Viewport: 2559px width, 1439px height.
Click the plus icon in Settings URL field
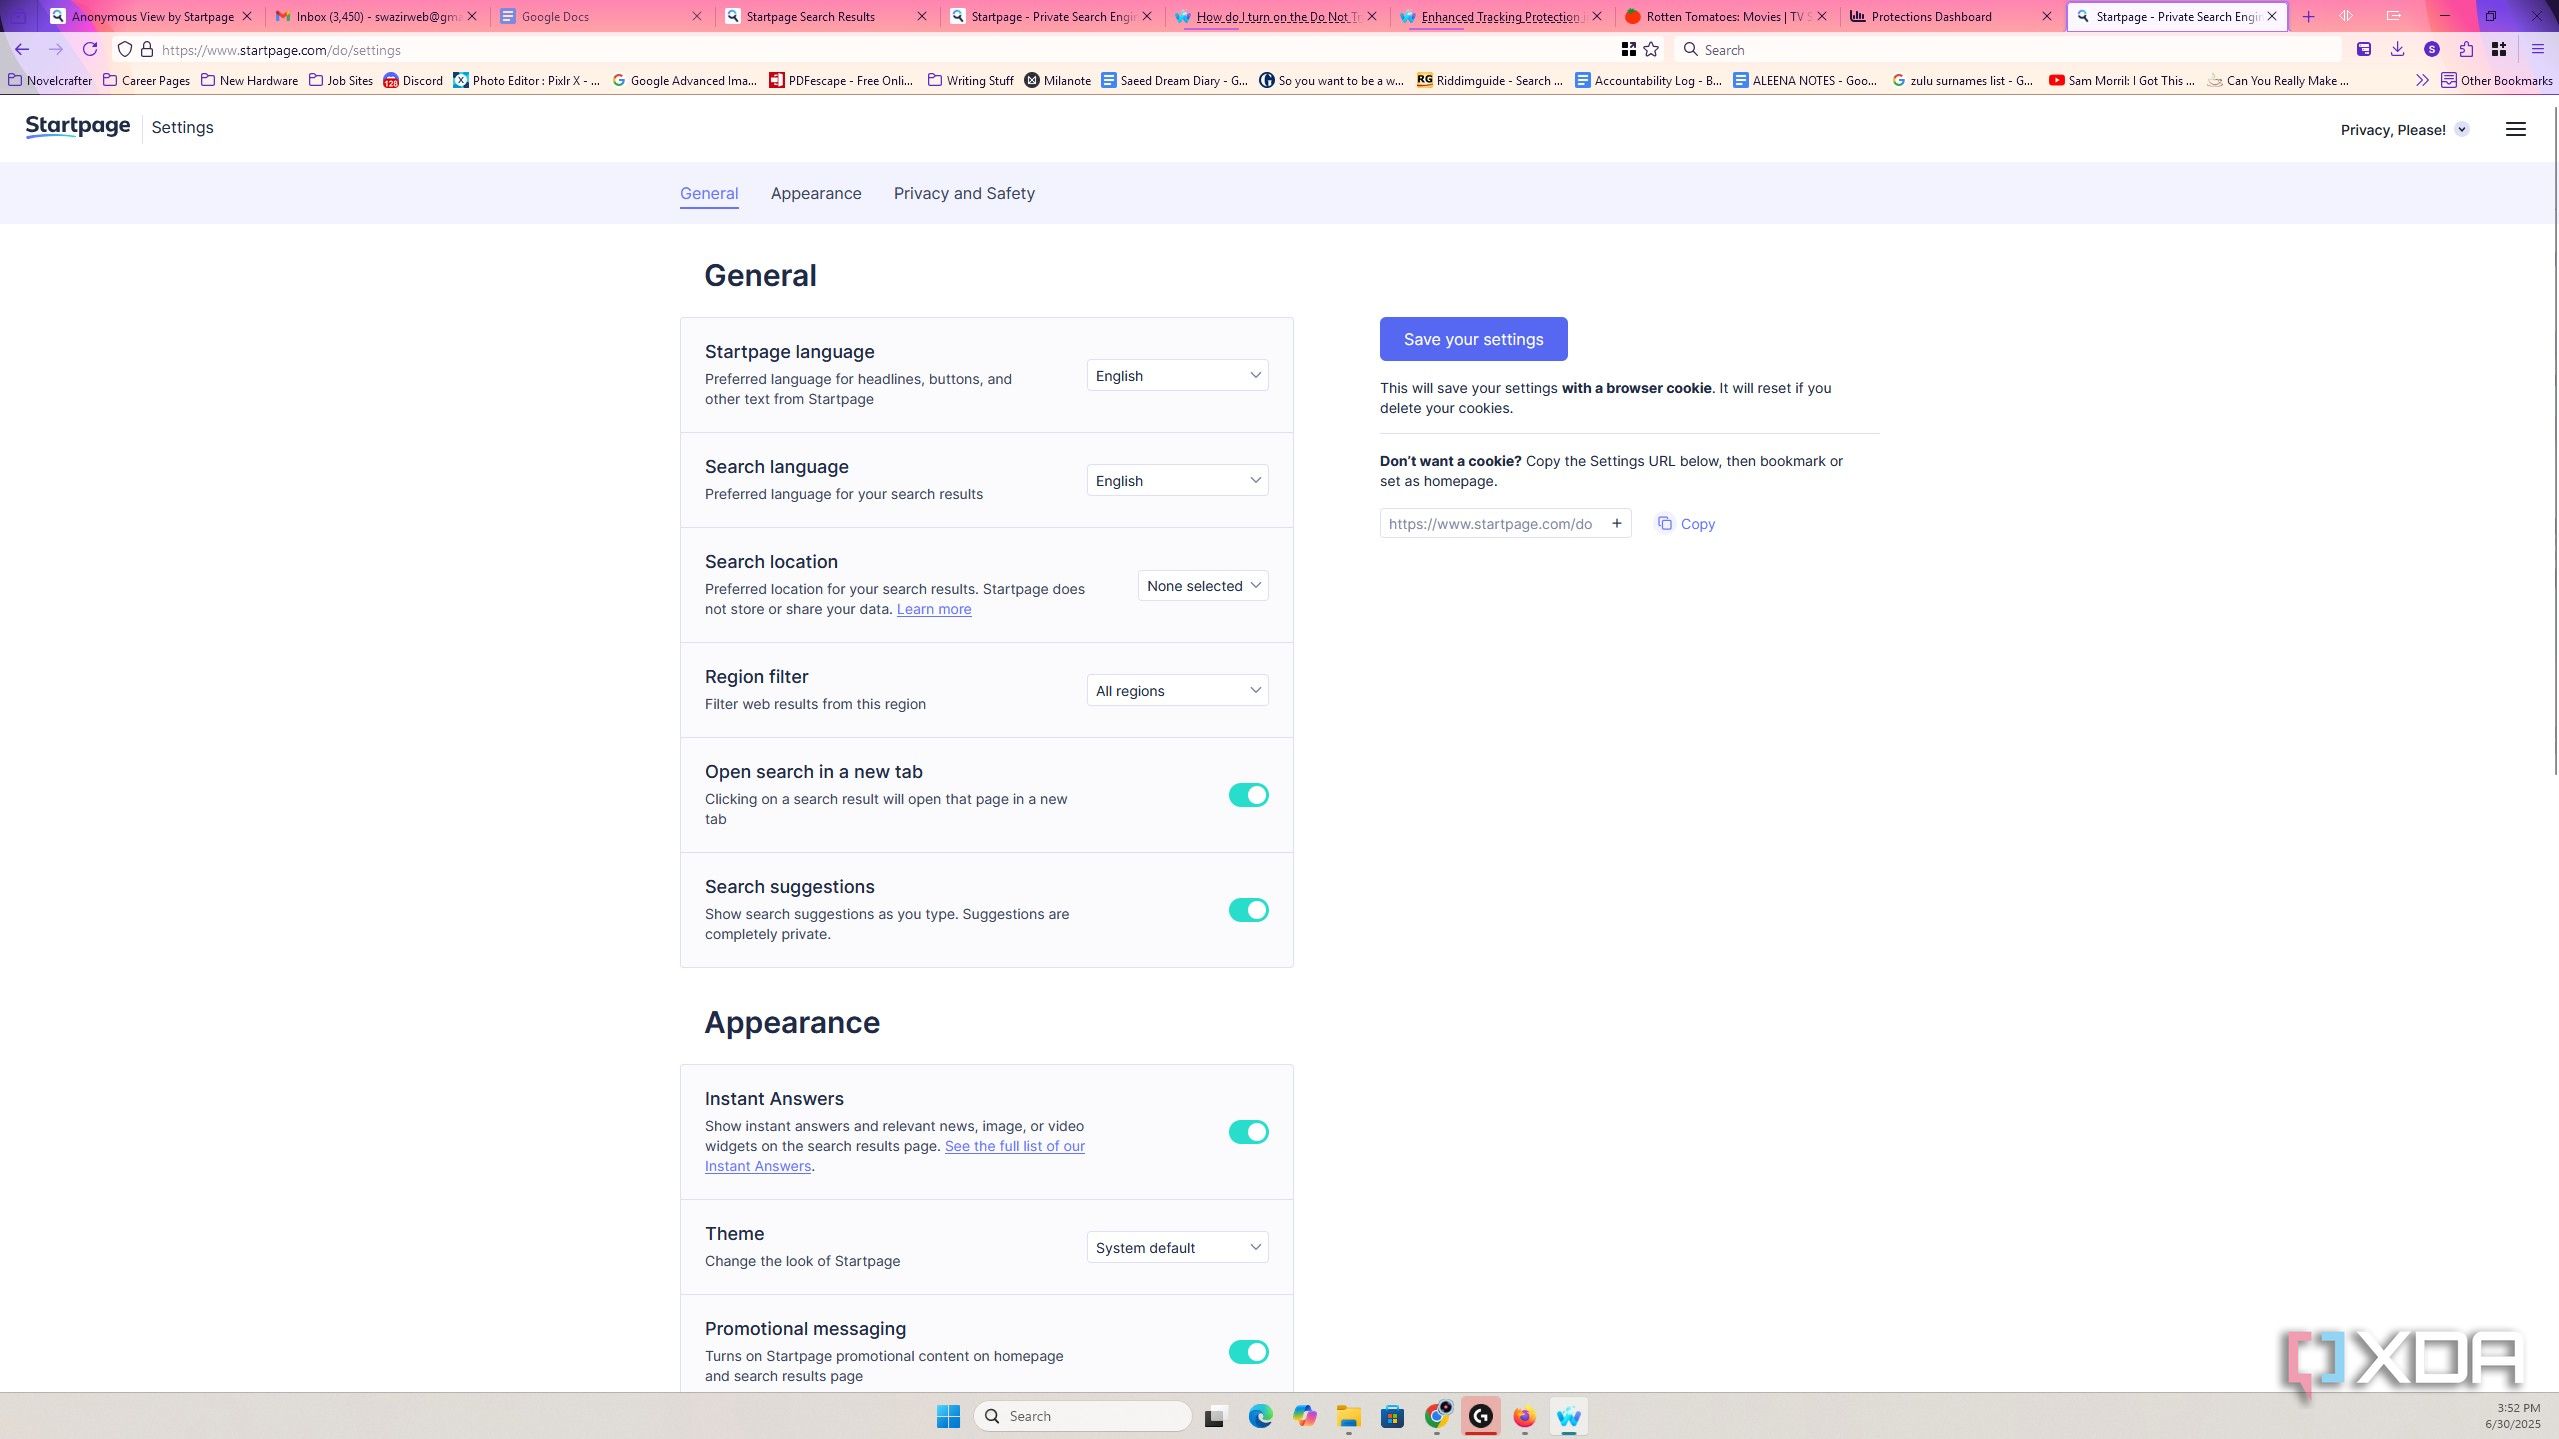[x=1616, y=523]
